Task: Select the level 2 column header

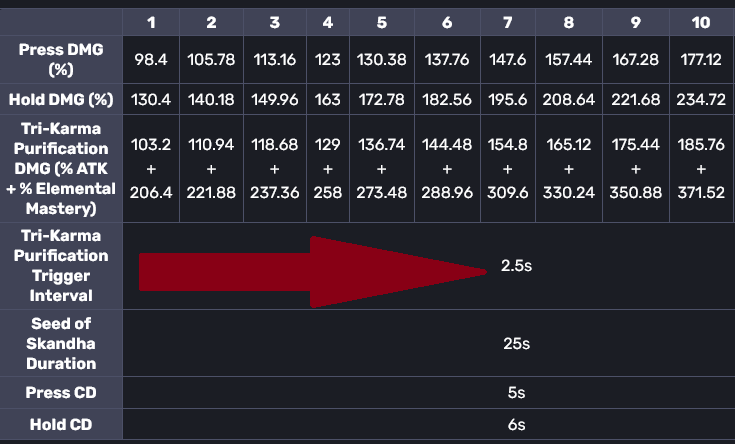Action: click(x=211, y=22)
